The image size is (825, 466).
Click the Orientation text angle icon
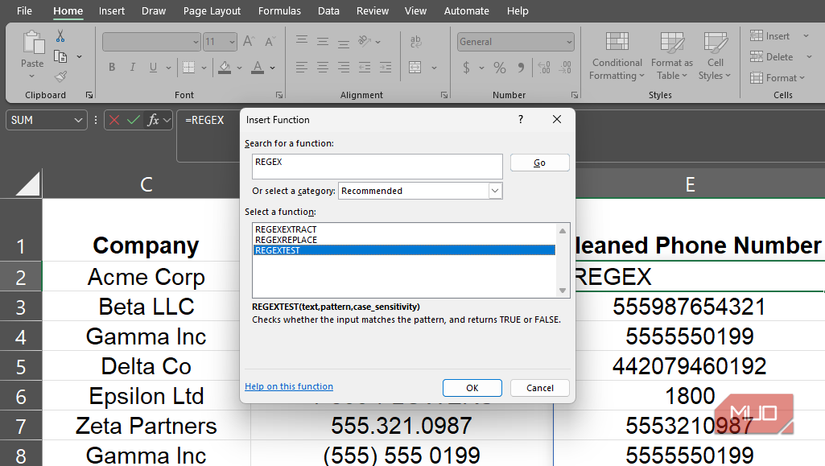pos(365,41)
